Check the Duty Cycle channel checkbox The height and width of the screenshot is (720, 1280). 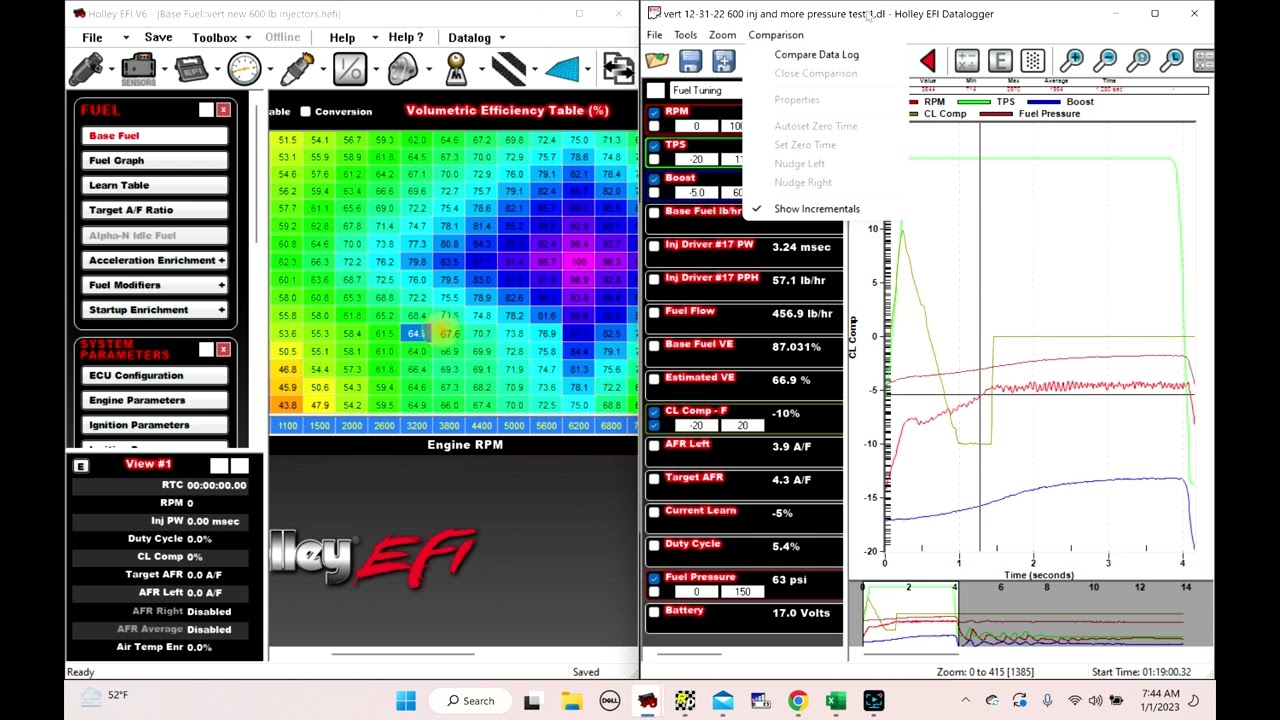tap(654, 545)
